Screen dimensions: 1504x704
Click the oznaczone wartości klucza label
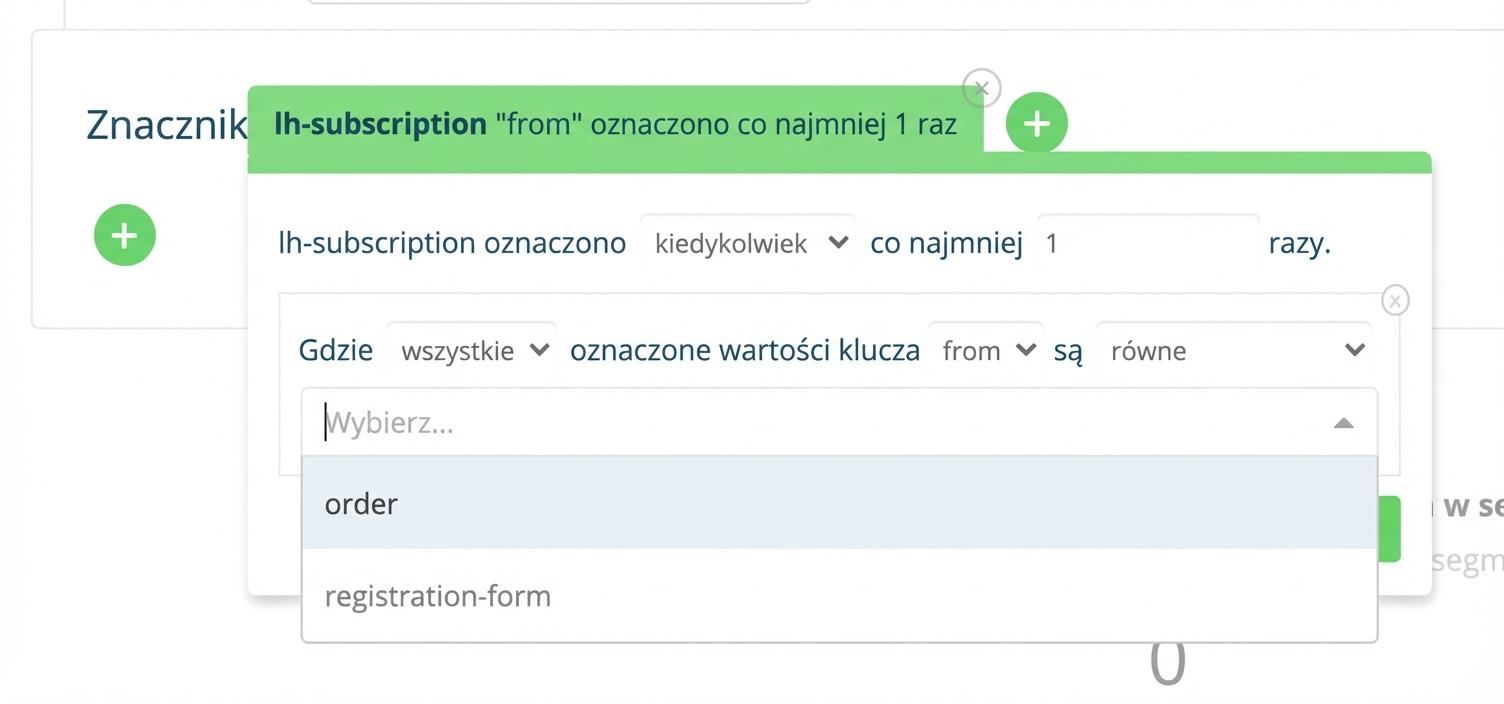pos(745,350)
